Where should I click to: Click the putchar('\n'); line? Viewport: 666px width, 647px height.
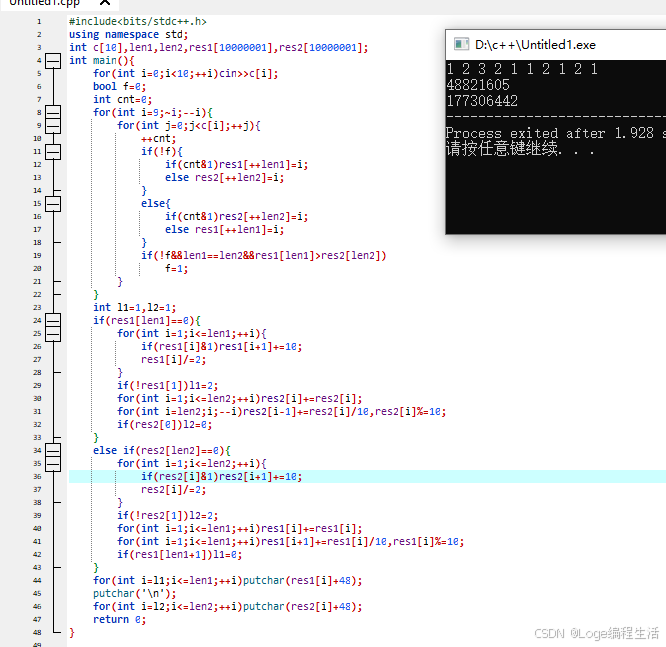pos(135,593)
